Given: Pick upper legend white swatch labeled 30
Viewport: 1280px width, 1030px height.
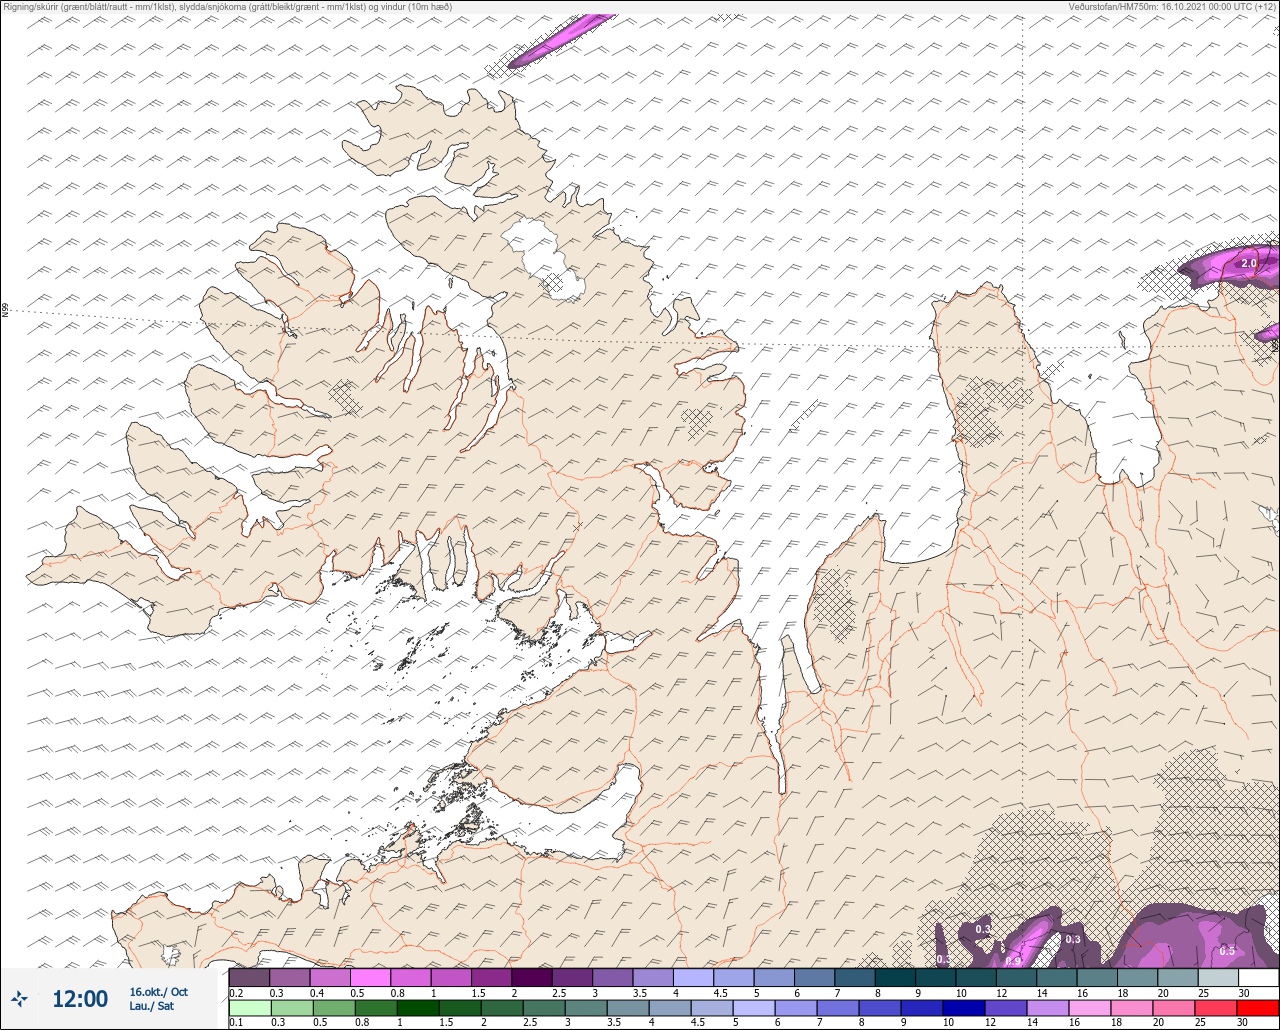Looking at the screenshot, I should tap(1259, 977).
